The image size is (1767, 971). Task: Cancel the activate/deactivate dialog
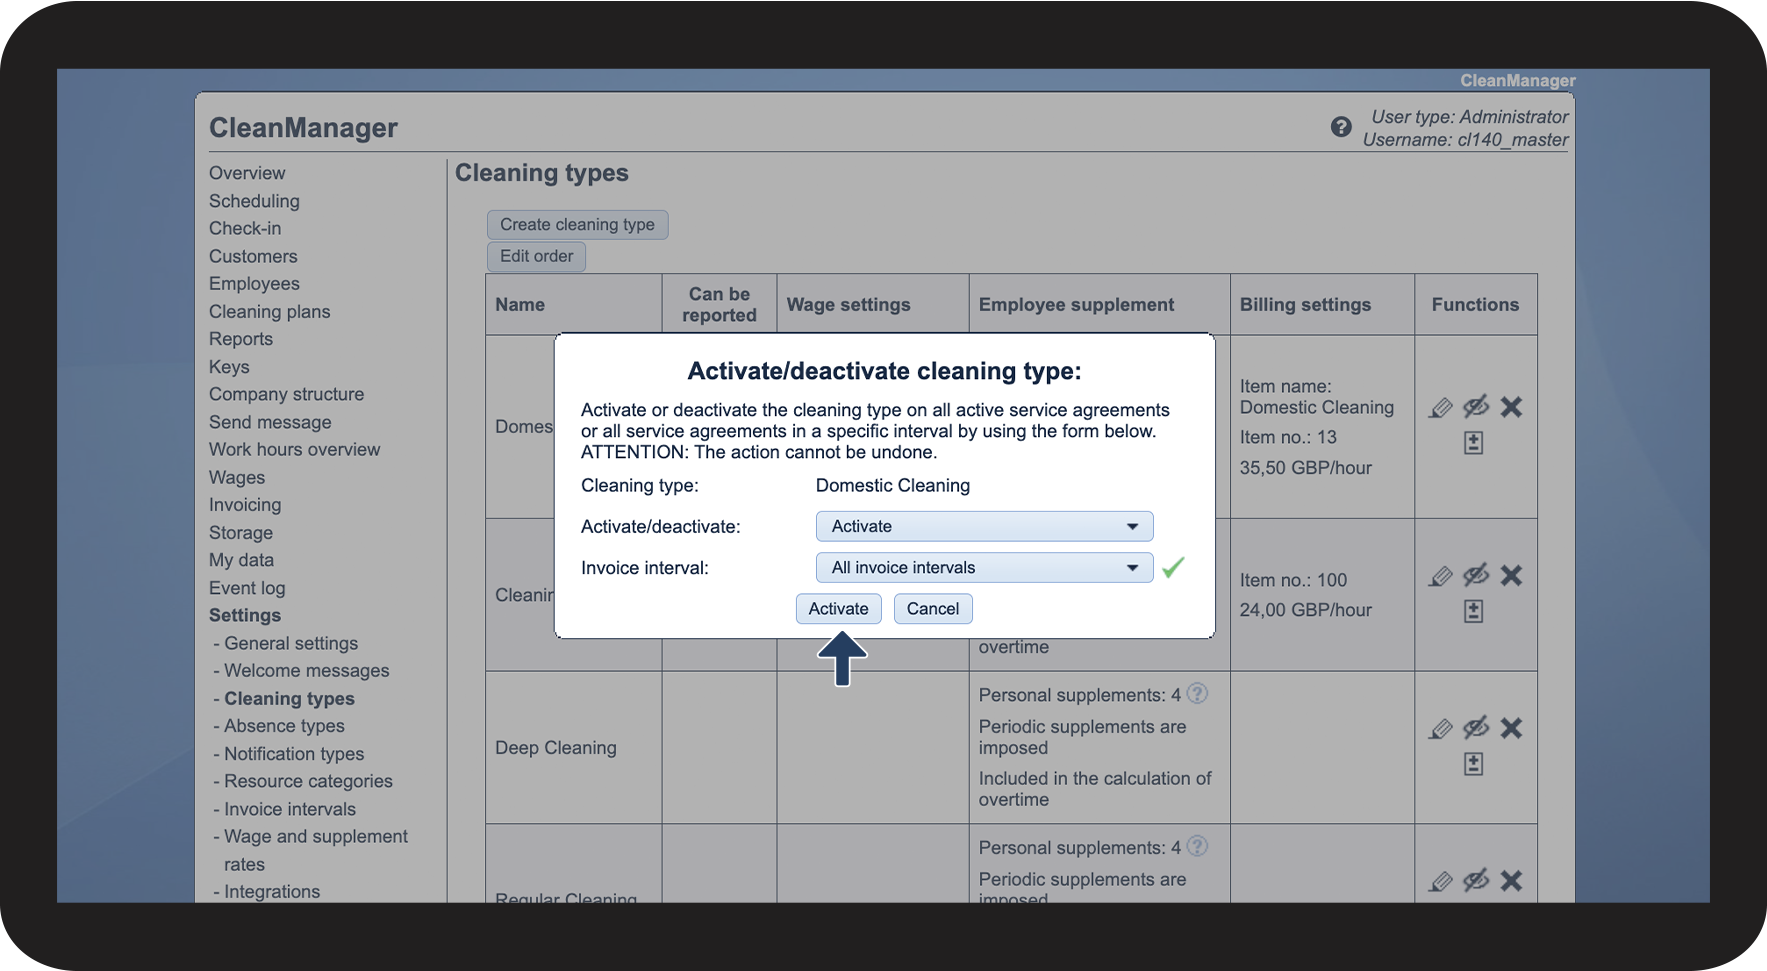[932, 609]
